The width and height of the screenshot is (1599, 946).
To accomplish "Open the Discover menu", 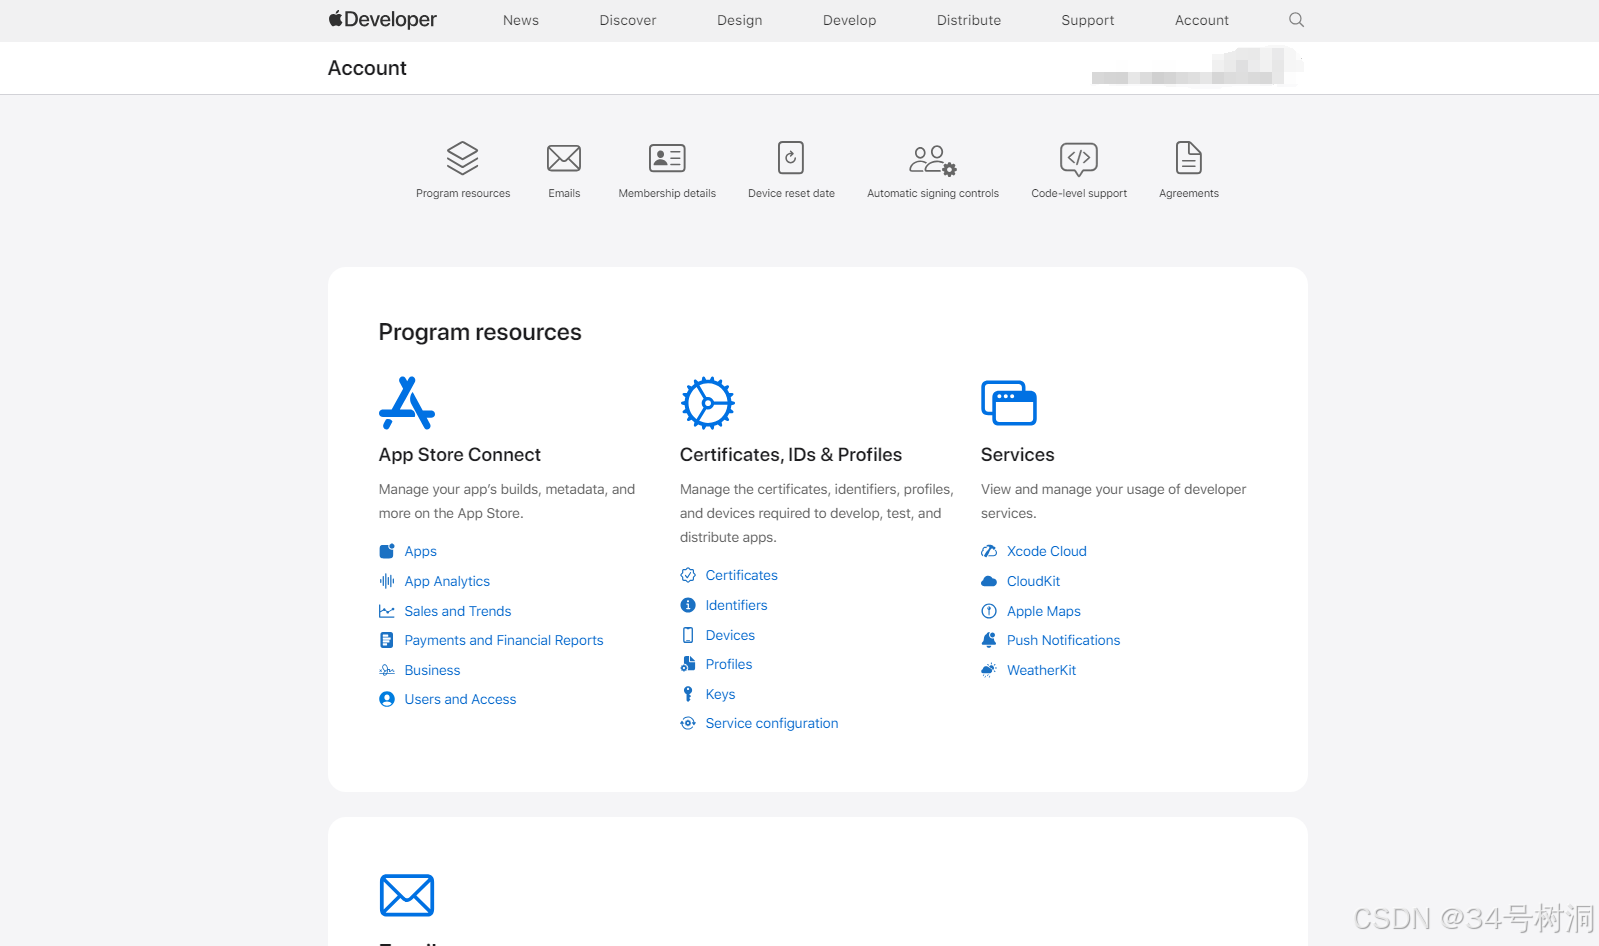I will tap(628, 20).
